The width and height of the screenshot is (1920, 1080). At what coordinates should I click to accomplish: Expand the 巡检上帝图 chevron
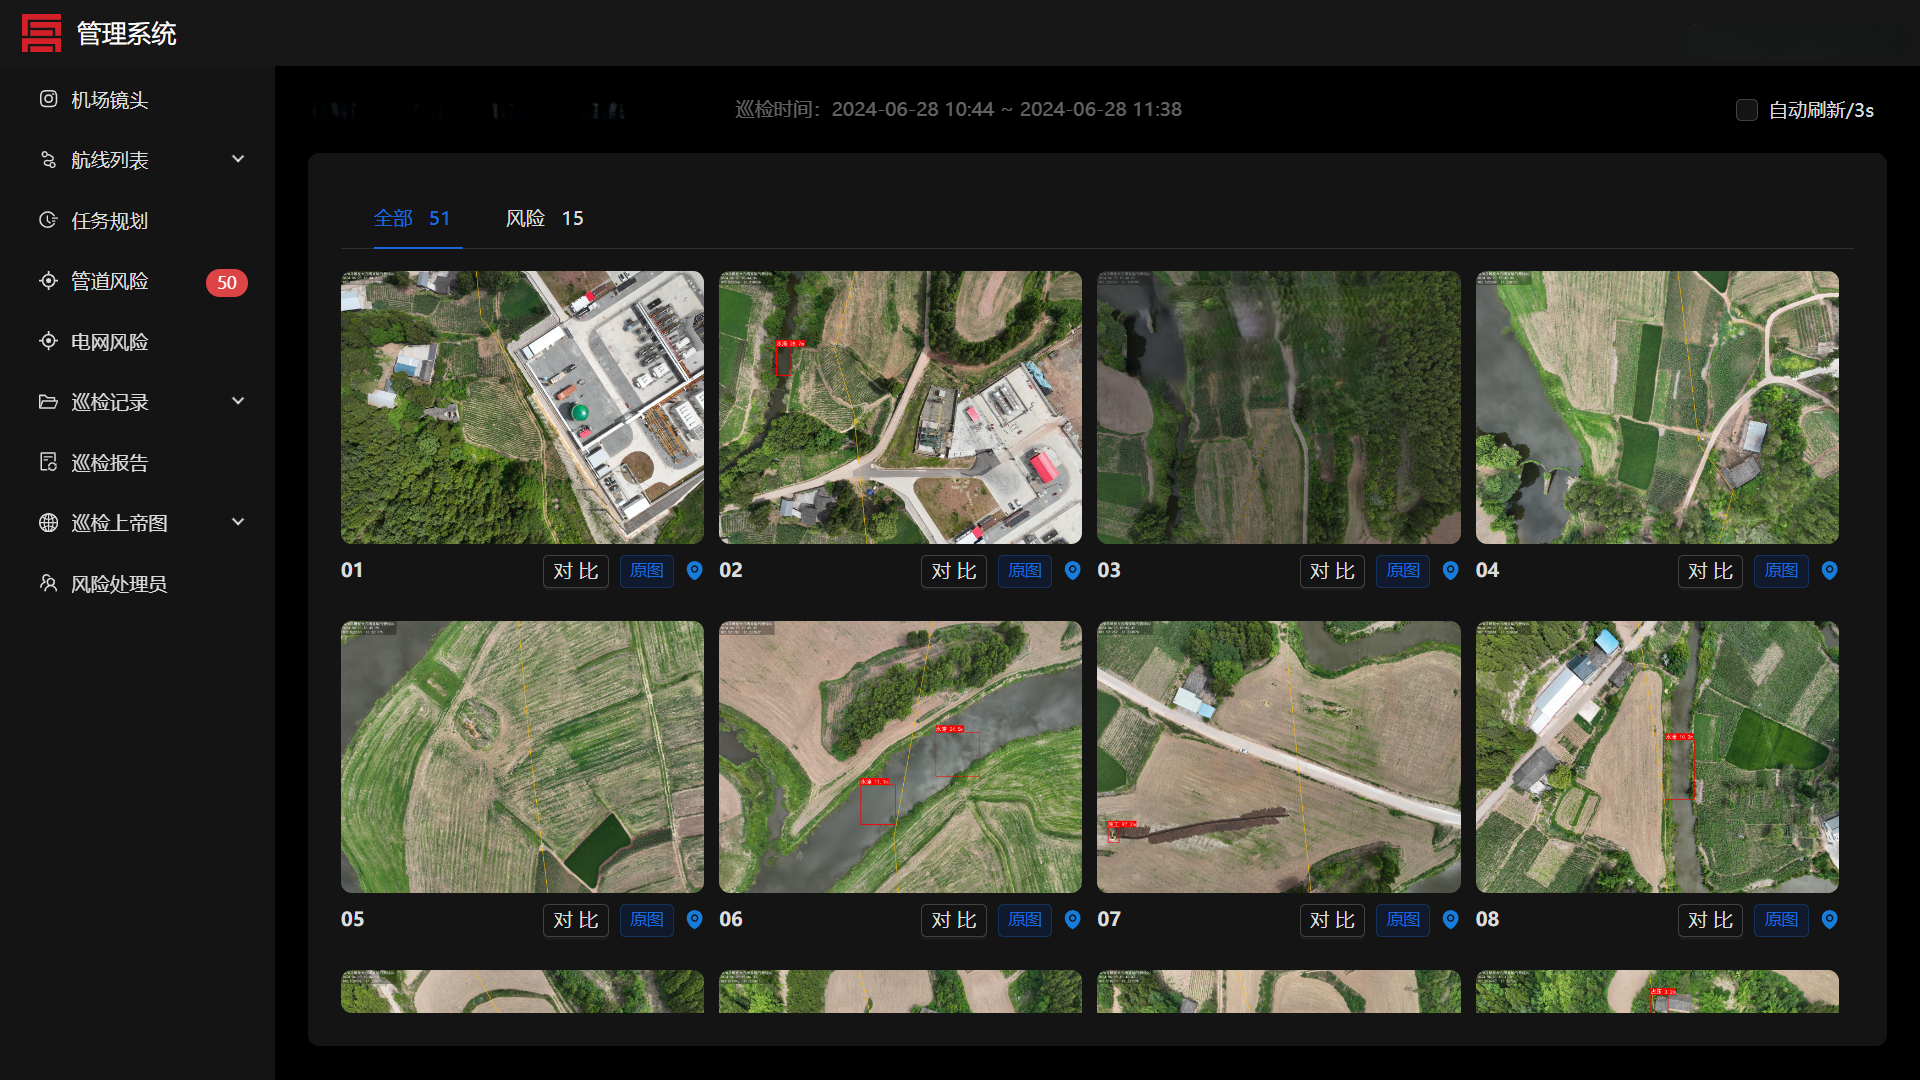[238, 522]
